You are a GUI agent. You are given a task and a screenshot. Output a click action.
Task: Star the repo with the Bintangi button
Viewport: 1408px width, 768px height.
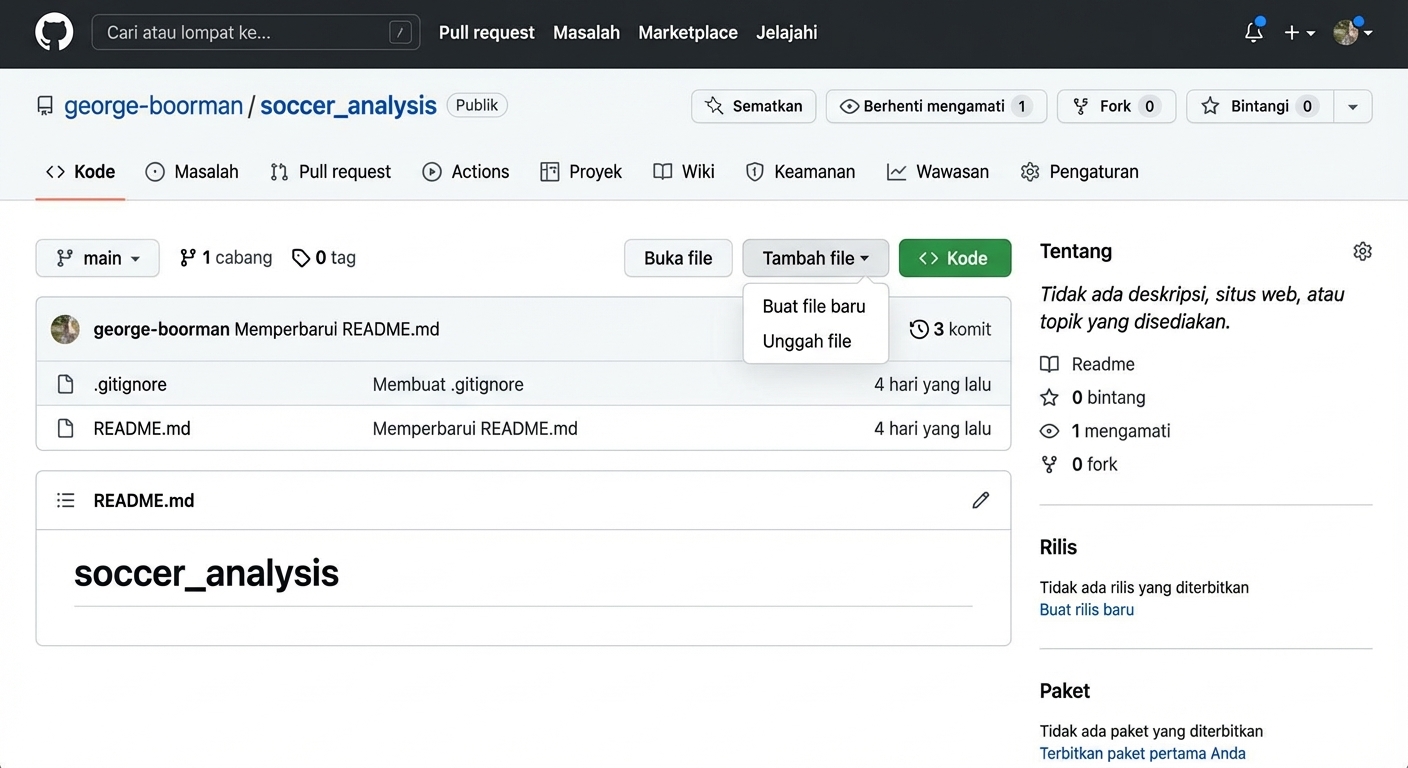[x=1260, y=106]
